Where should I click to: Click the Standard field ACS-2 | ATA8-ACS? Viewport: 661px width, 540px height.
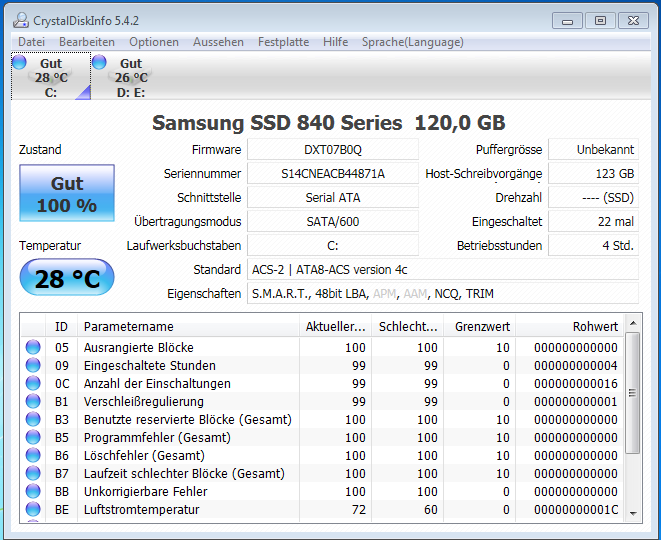[x=443, y=270]
